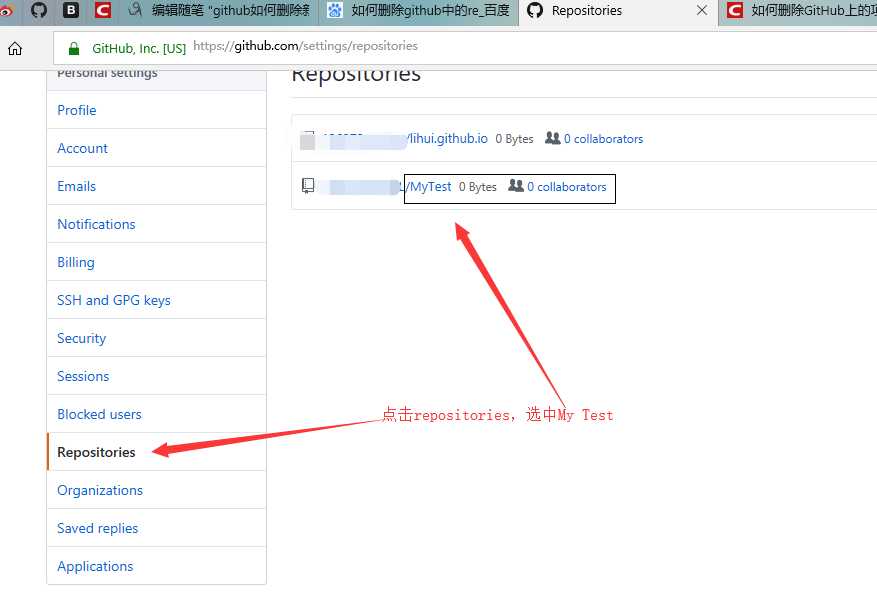
Task: Open Billing settings
Action: (157, 262)
